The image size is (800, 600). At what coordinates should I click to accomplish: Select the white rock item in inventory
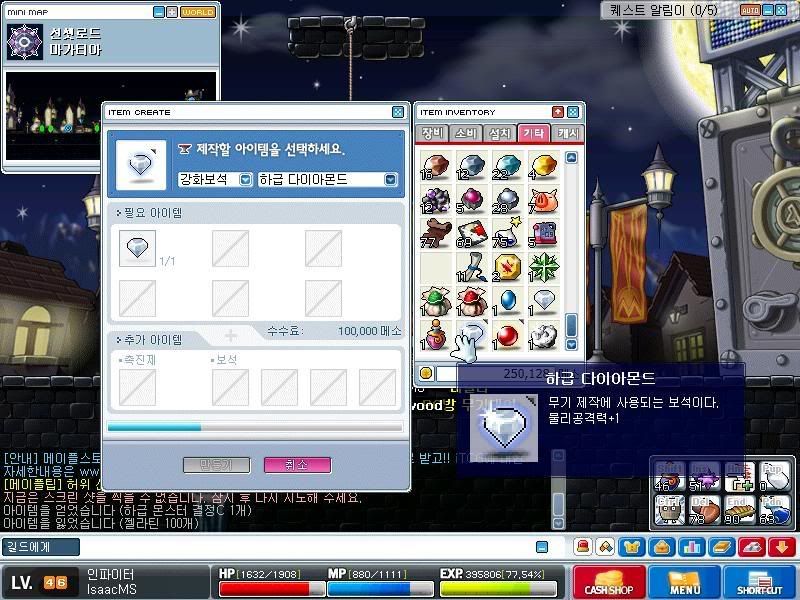pyautogui.click(x=543, y=335)
